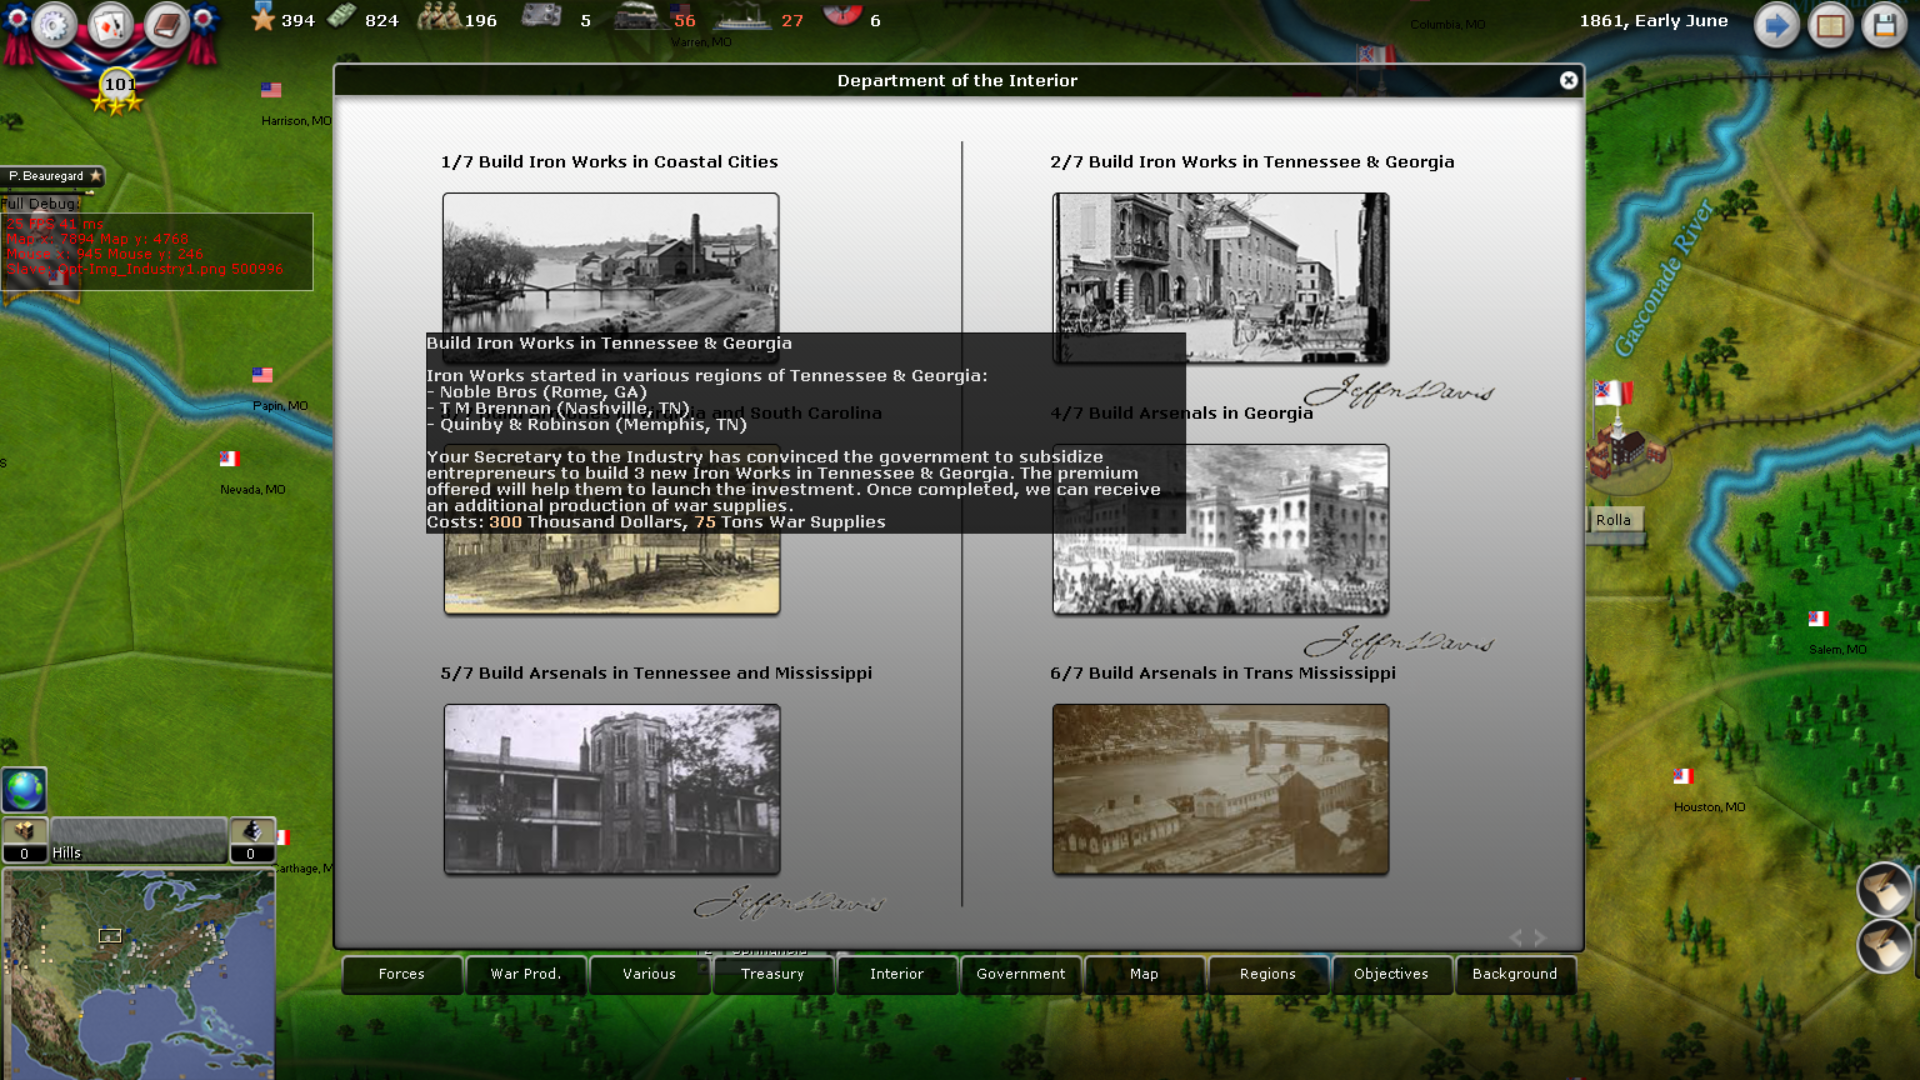Go to previous page with left arrow
Screen dimensions: 1920x1080
coord(1516,937)
